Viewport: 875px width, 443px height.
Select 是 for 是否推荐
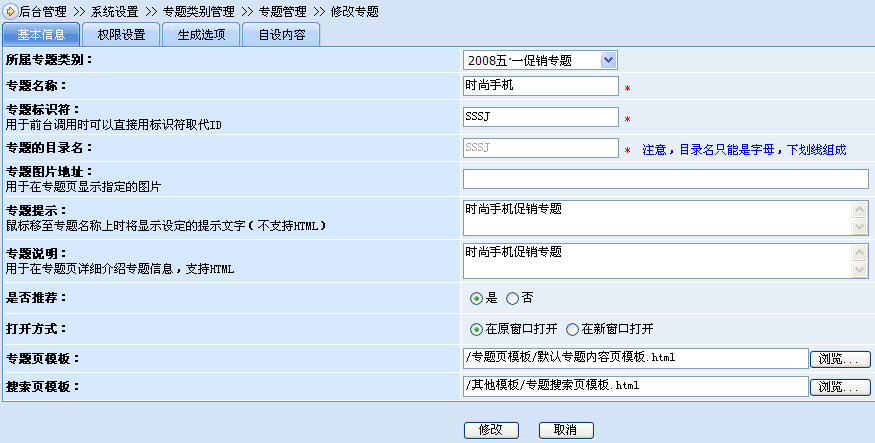[x=477, y=298]
